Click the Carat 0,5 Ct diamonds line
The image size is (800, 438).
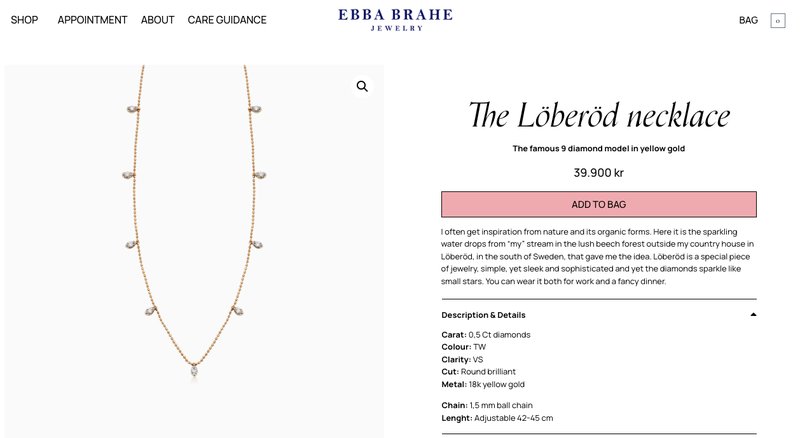coord(486,334)
